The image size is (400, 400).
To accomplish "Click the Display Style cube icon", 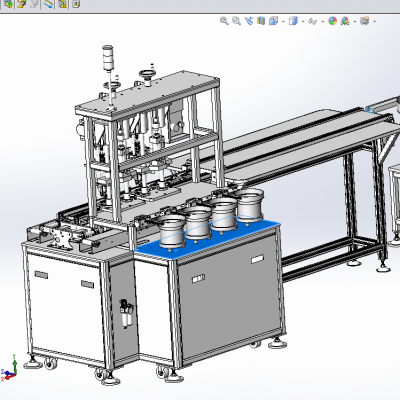I will point(293,21).
